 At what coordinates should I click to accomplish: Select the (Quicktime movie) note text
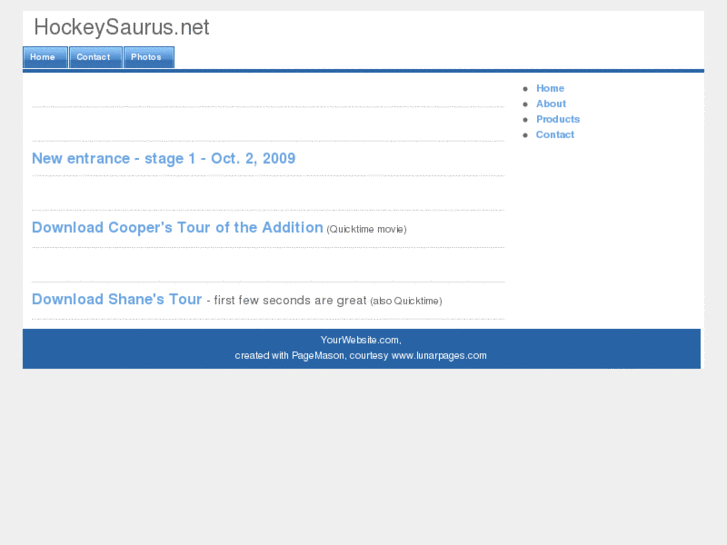click(x=366, y=230)
